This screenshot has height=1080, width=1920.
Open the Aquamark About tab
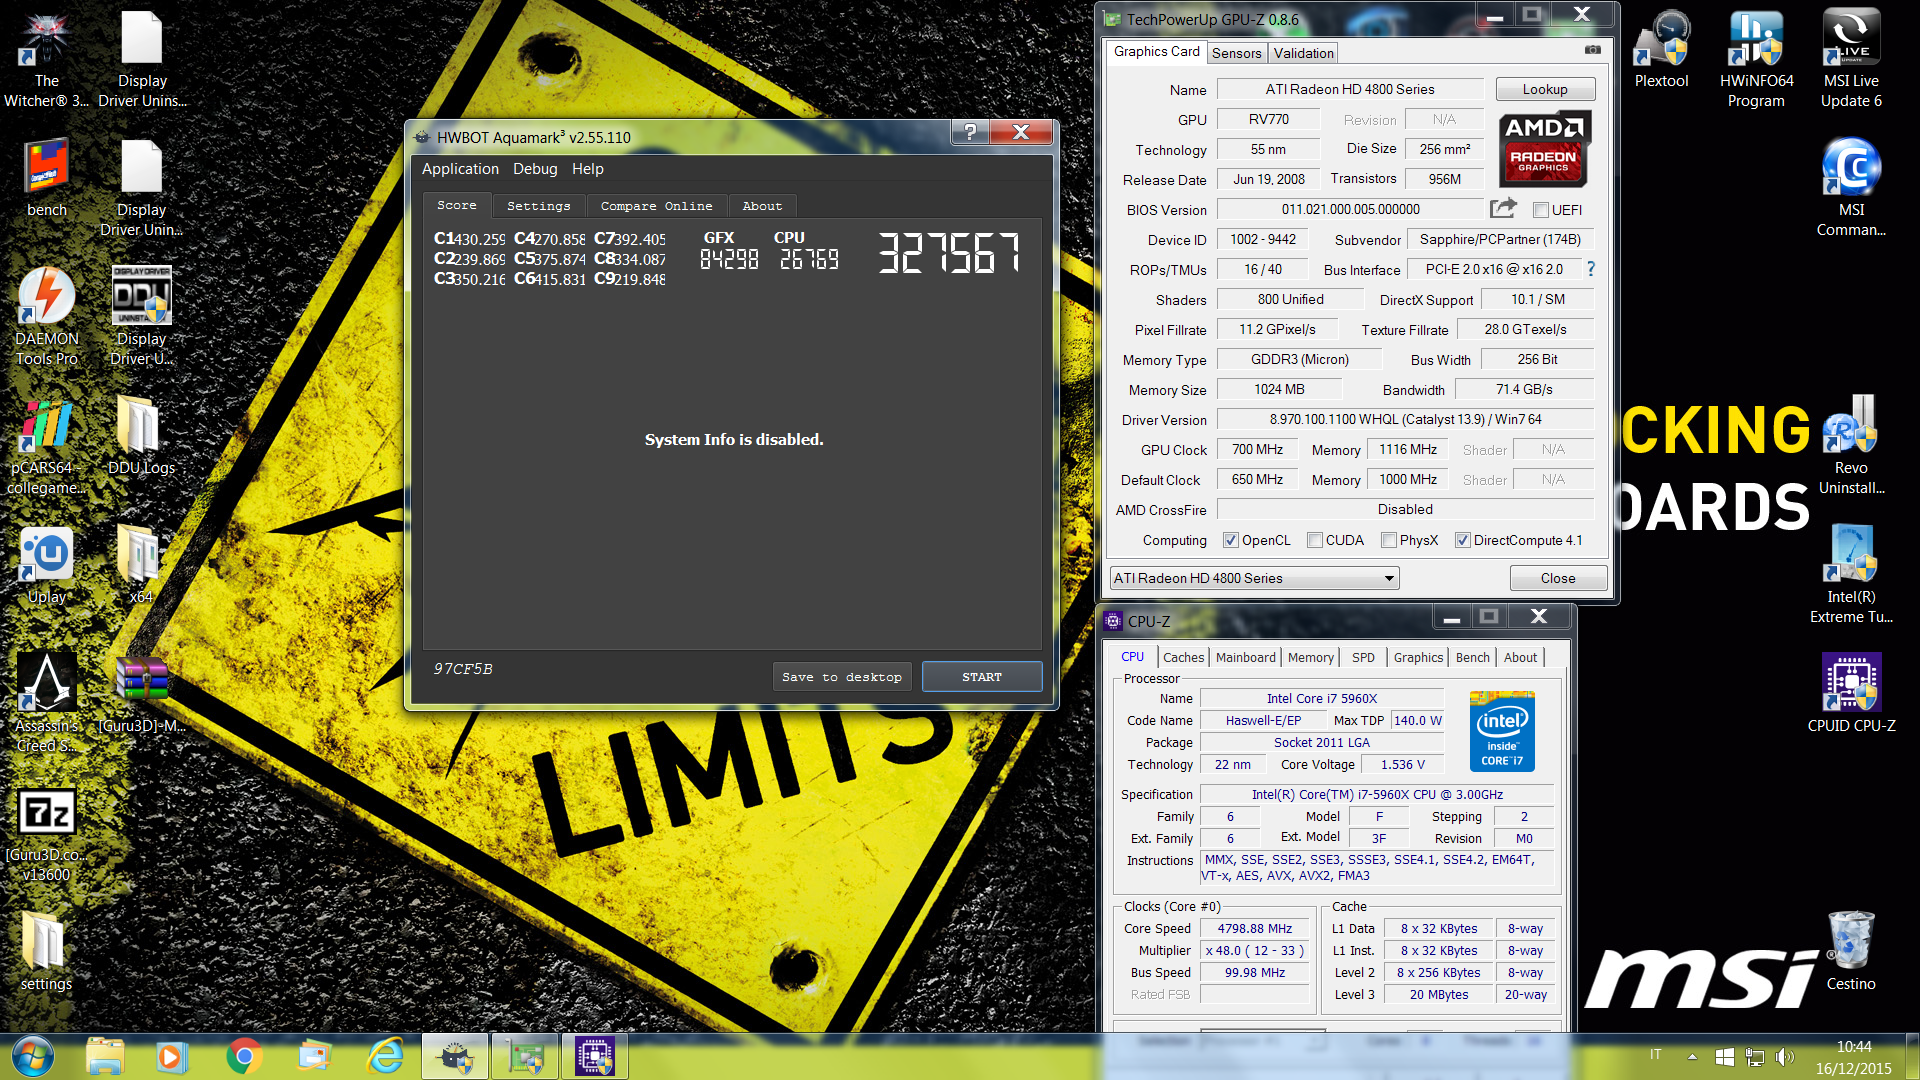pos(762,206)
